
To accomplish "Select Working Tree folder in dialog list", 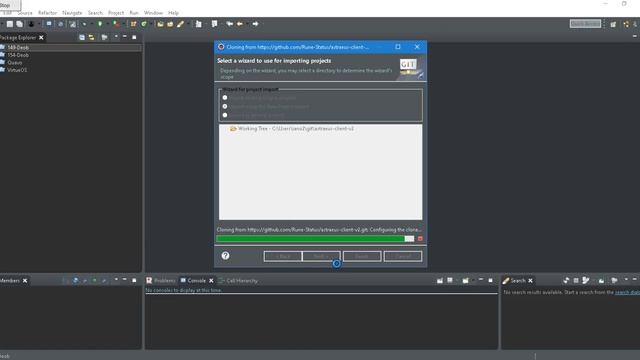I will [292, 129].
